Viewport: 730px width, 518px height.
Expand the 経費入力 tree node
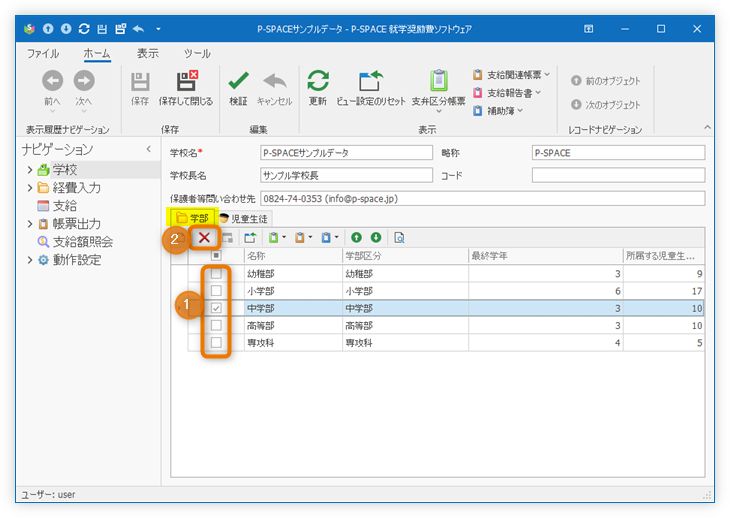[x=30, y=188]
